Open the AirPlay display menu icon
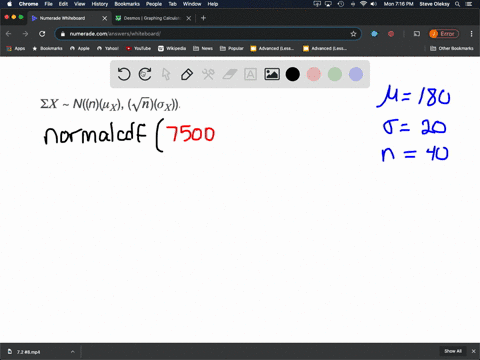The width and height of the screenshot is (480, 360). pos(328,4)
